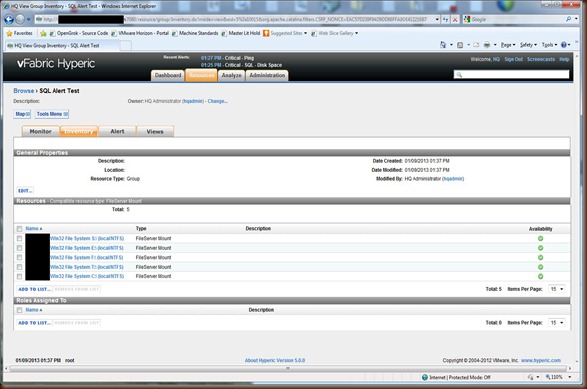
Task: Open the Dashboard tab
Action: pyautogui.click(x=168, y=75)
